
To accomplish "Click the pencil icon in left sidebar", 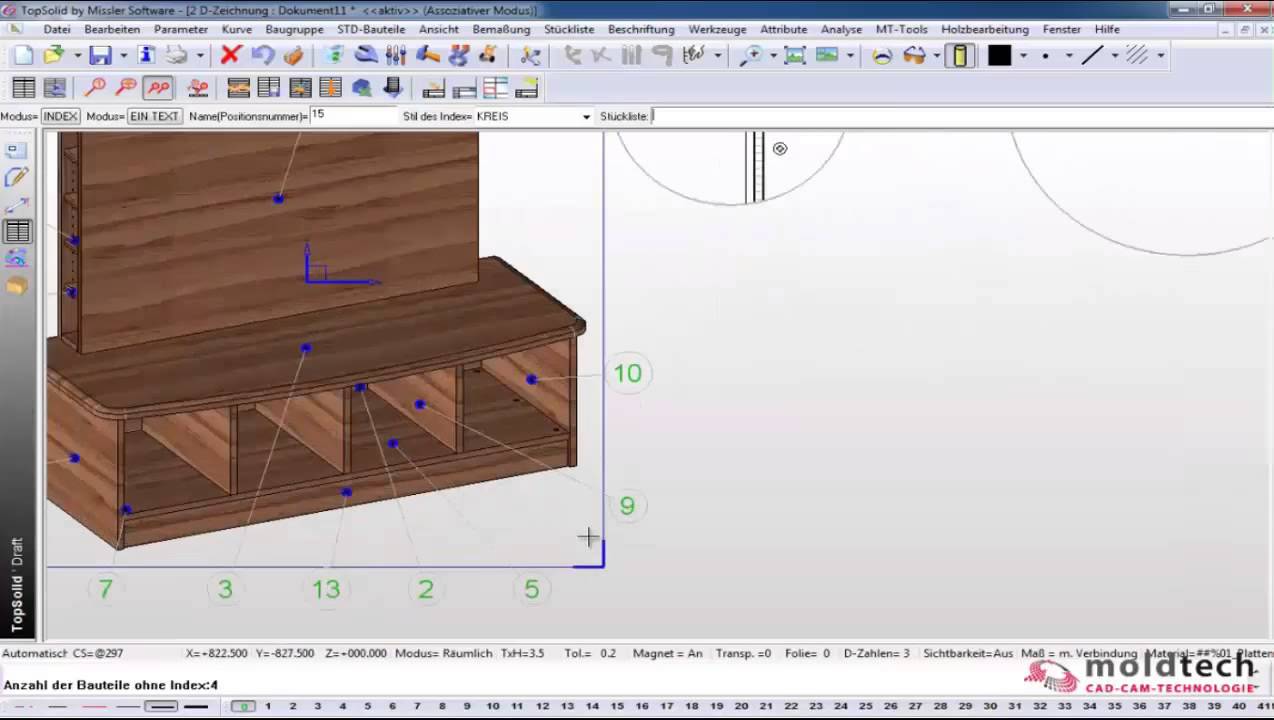I will [x=16, y=177].
